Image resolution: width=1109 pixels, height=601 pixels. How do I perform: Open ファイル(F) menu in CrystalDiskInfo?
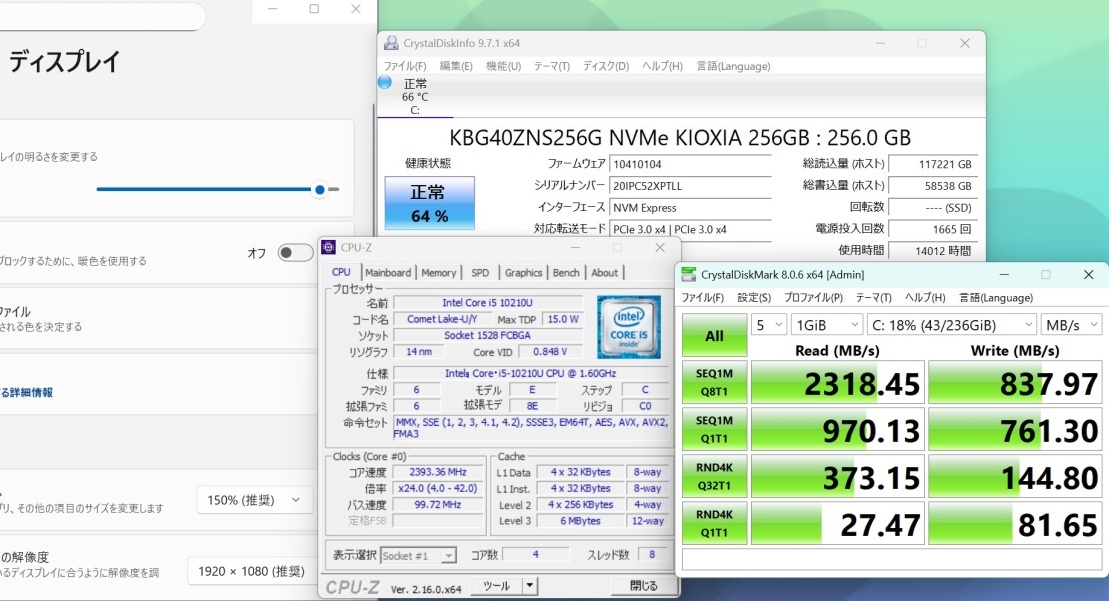405,66
